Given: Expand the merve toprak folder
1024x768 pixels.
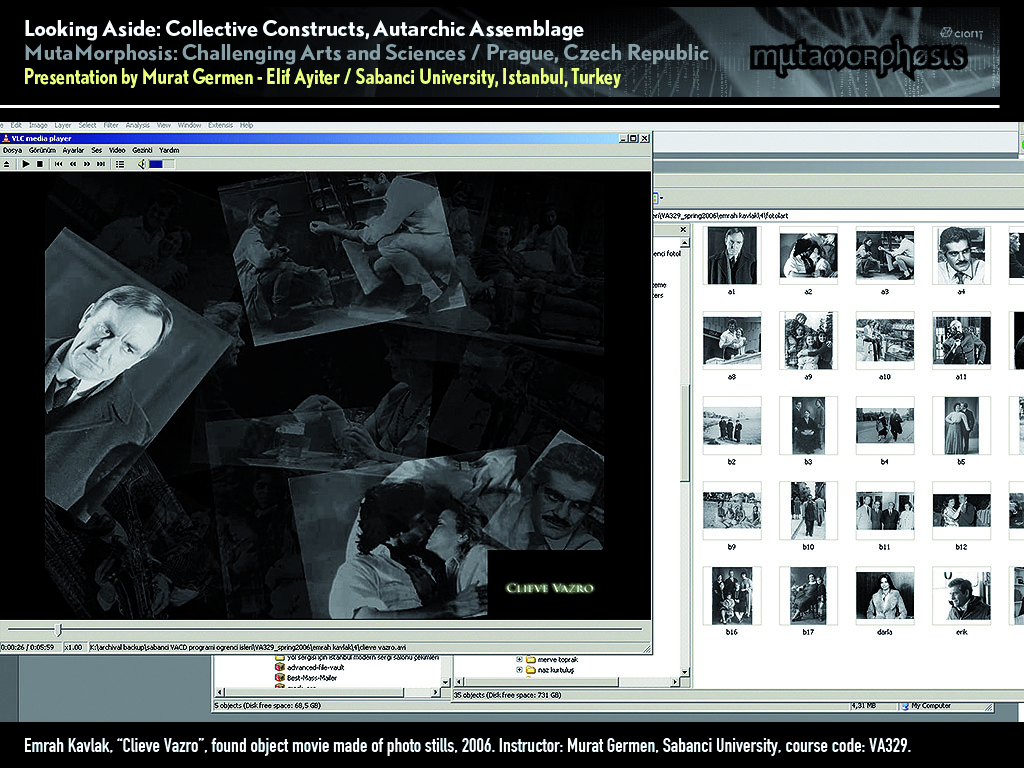Looking at the screenshot, I should [519, 659].
